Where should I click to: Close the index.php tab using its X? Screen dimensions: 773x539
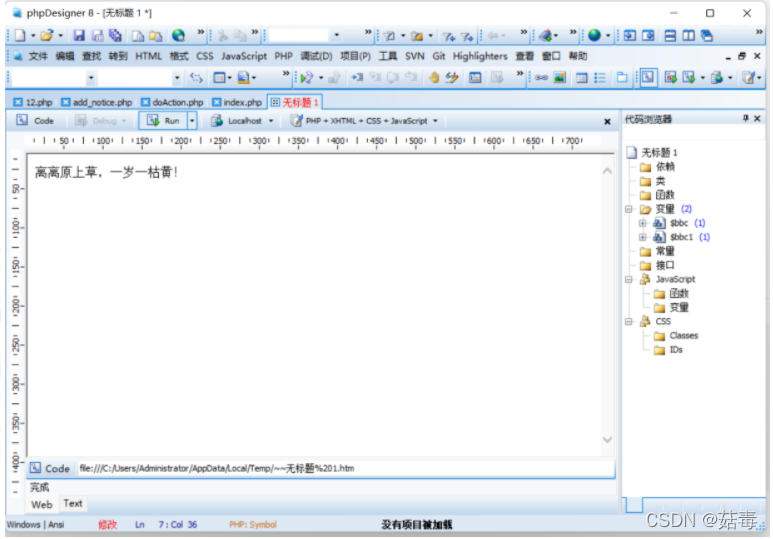[x=216, y=102]
